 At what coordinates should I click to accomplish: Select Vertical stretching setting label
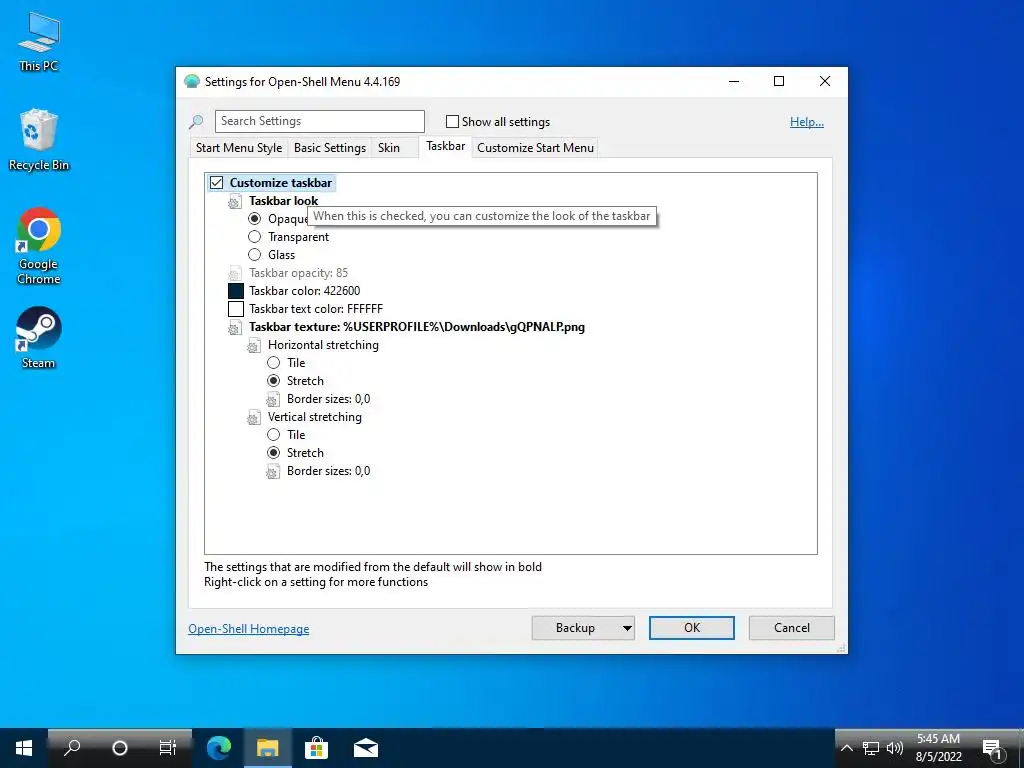315,417
